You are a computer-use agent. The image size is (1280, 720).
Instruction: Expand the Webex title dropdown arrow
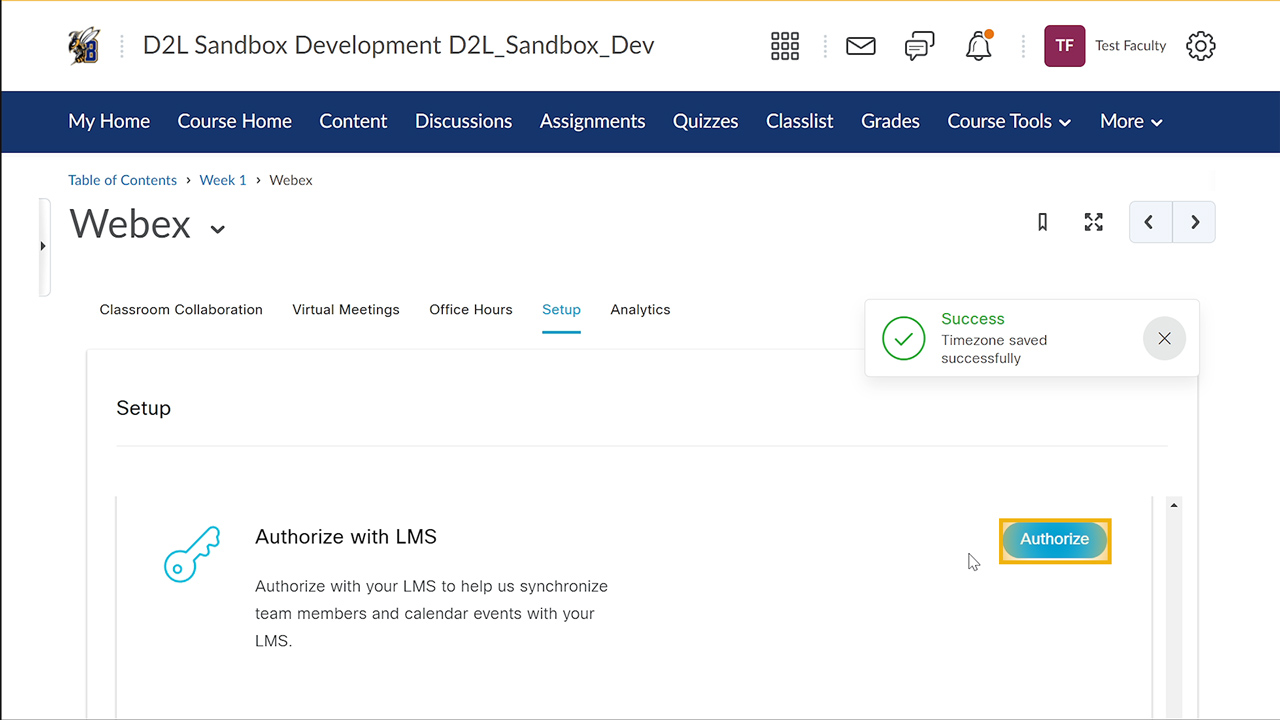pyautogui.click(x=217, y=229)
